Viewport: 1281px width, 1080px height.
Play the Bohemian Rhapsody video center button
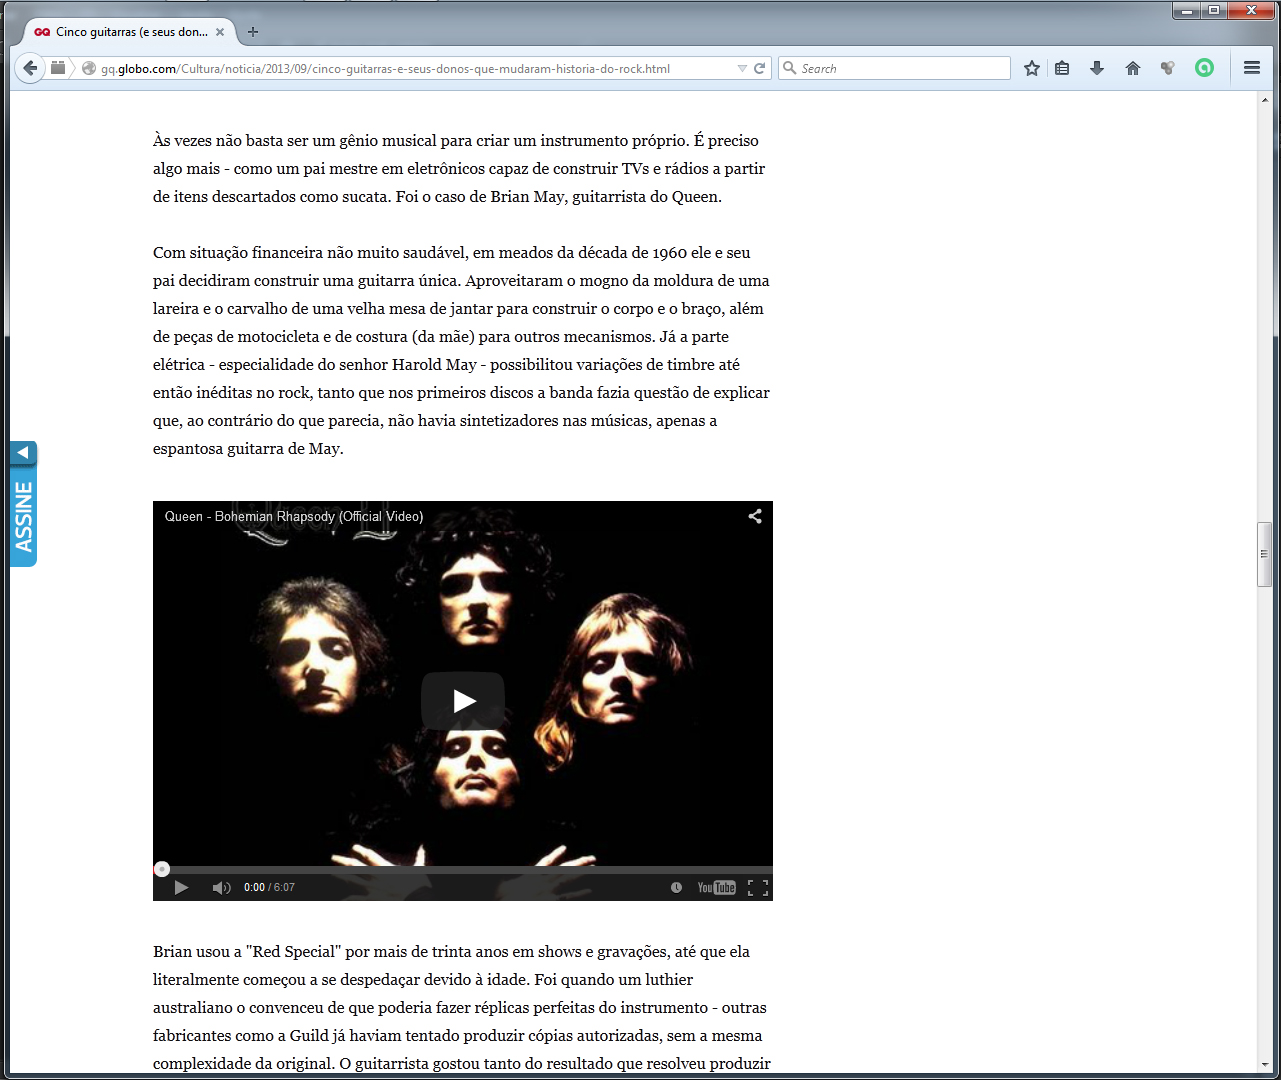(463, 701)
